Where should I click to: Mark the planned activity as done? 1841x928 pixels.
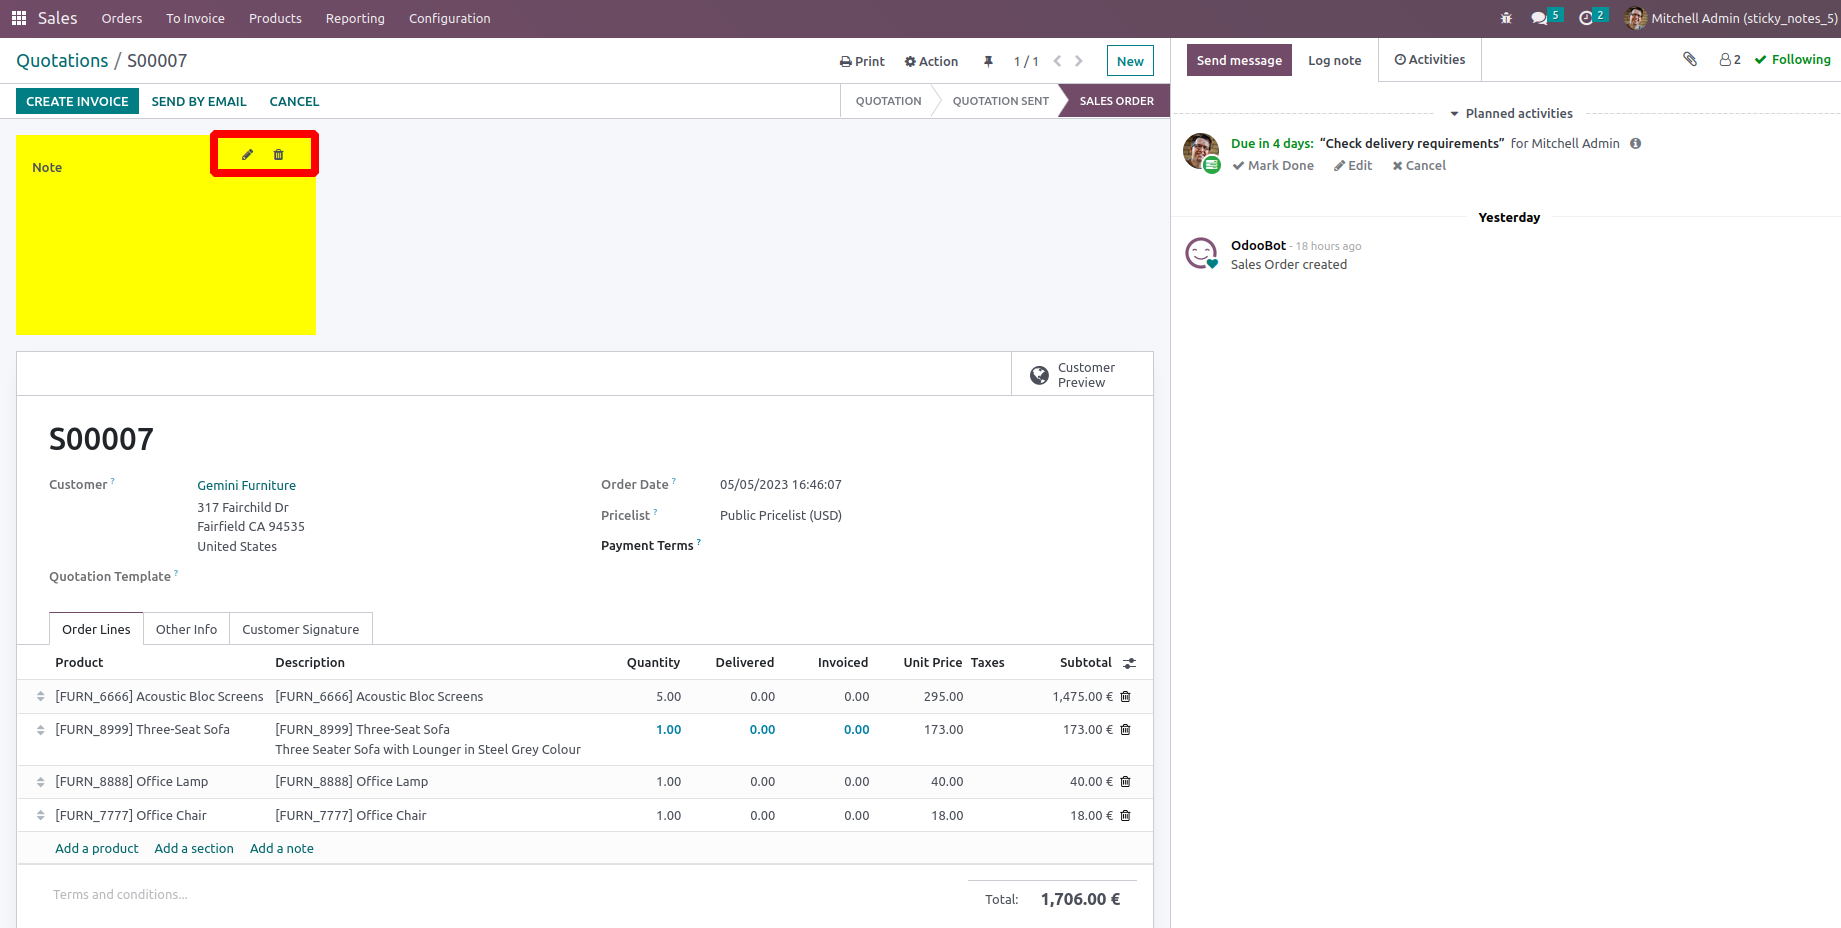click(1273, 166)
